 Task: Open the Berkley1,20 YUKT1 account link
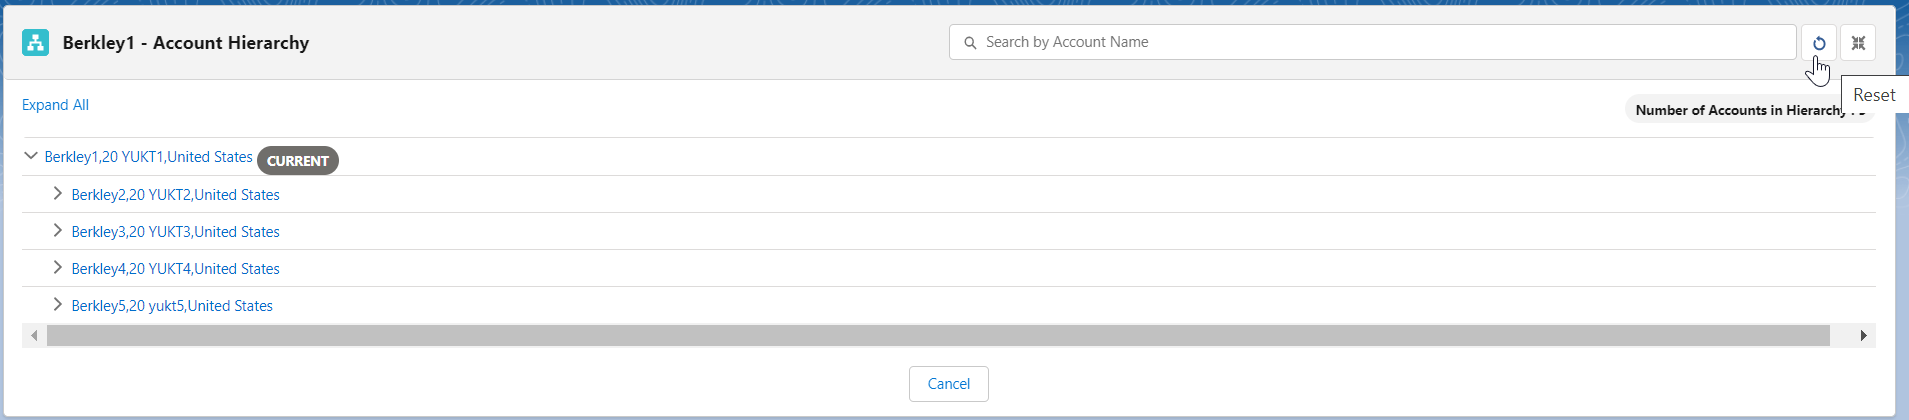click(x=148, y=157)
